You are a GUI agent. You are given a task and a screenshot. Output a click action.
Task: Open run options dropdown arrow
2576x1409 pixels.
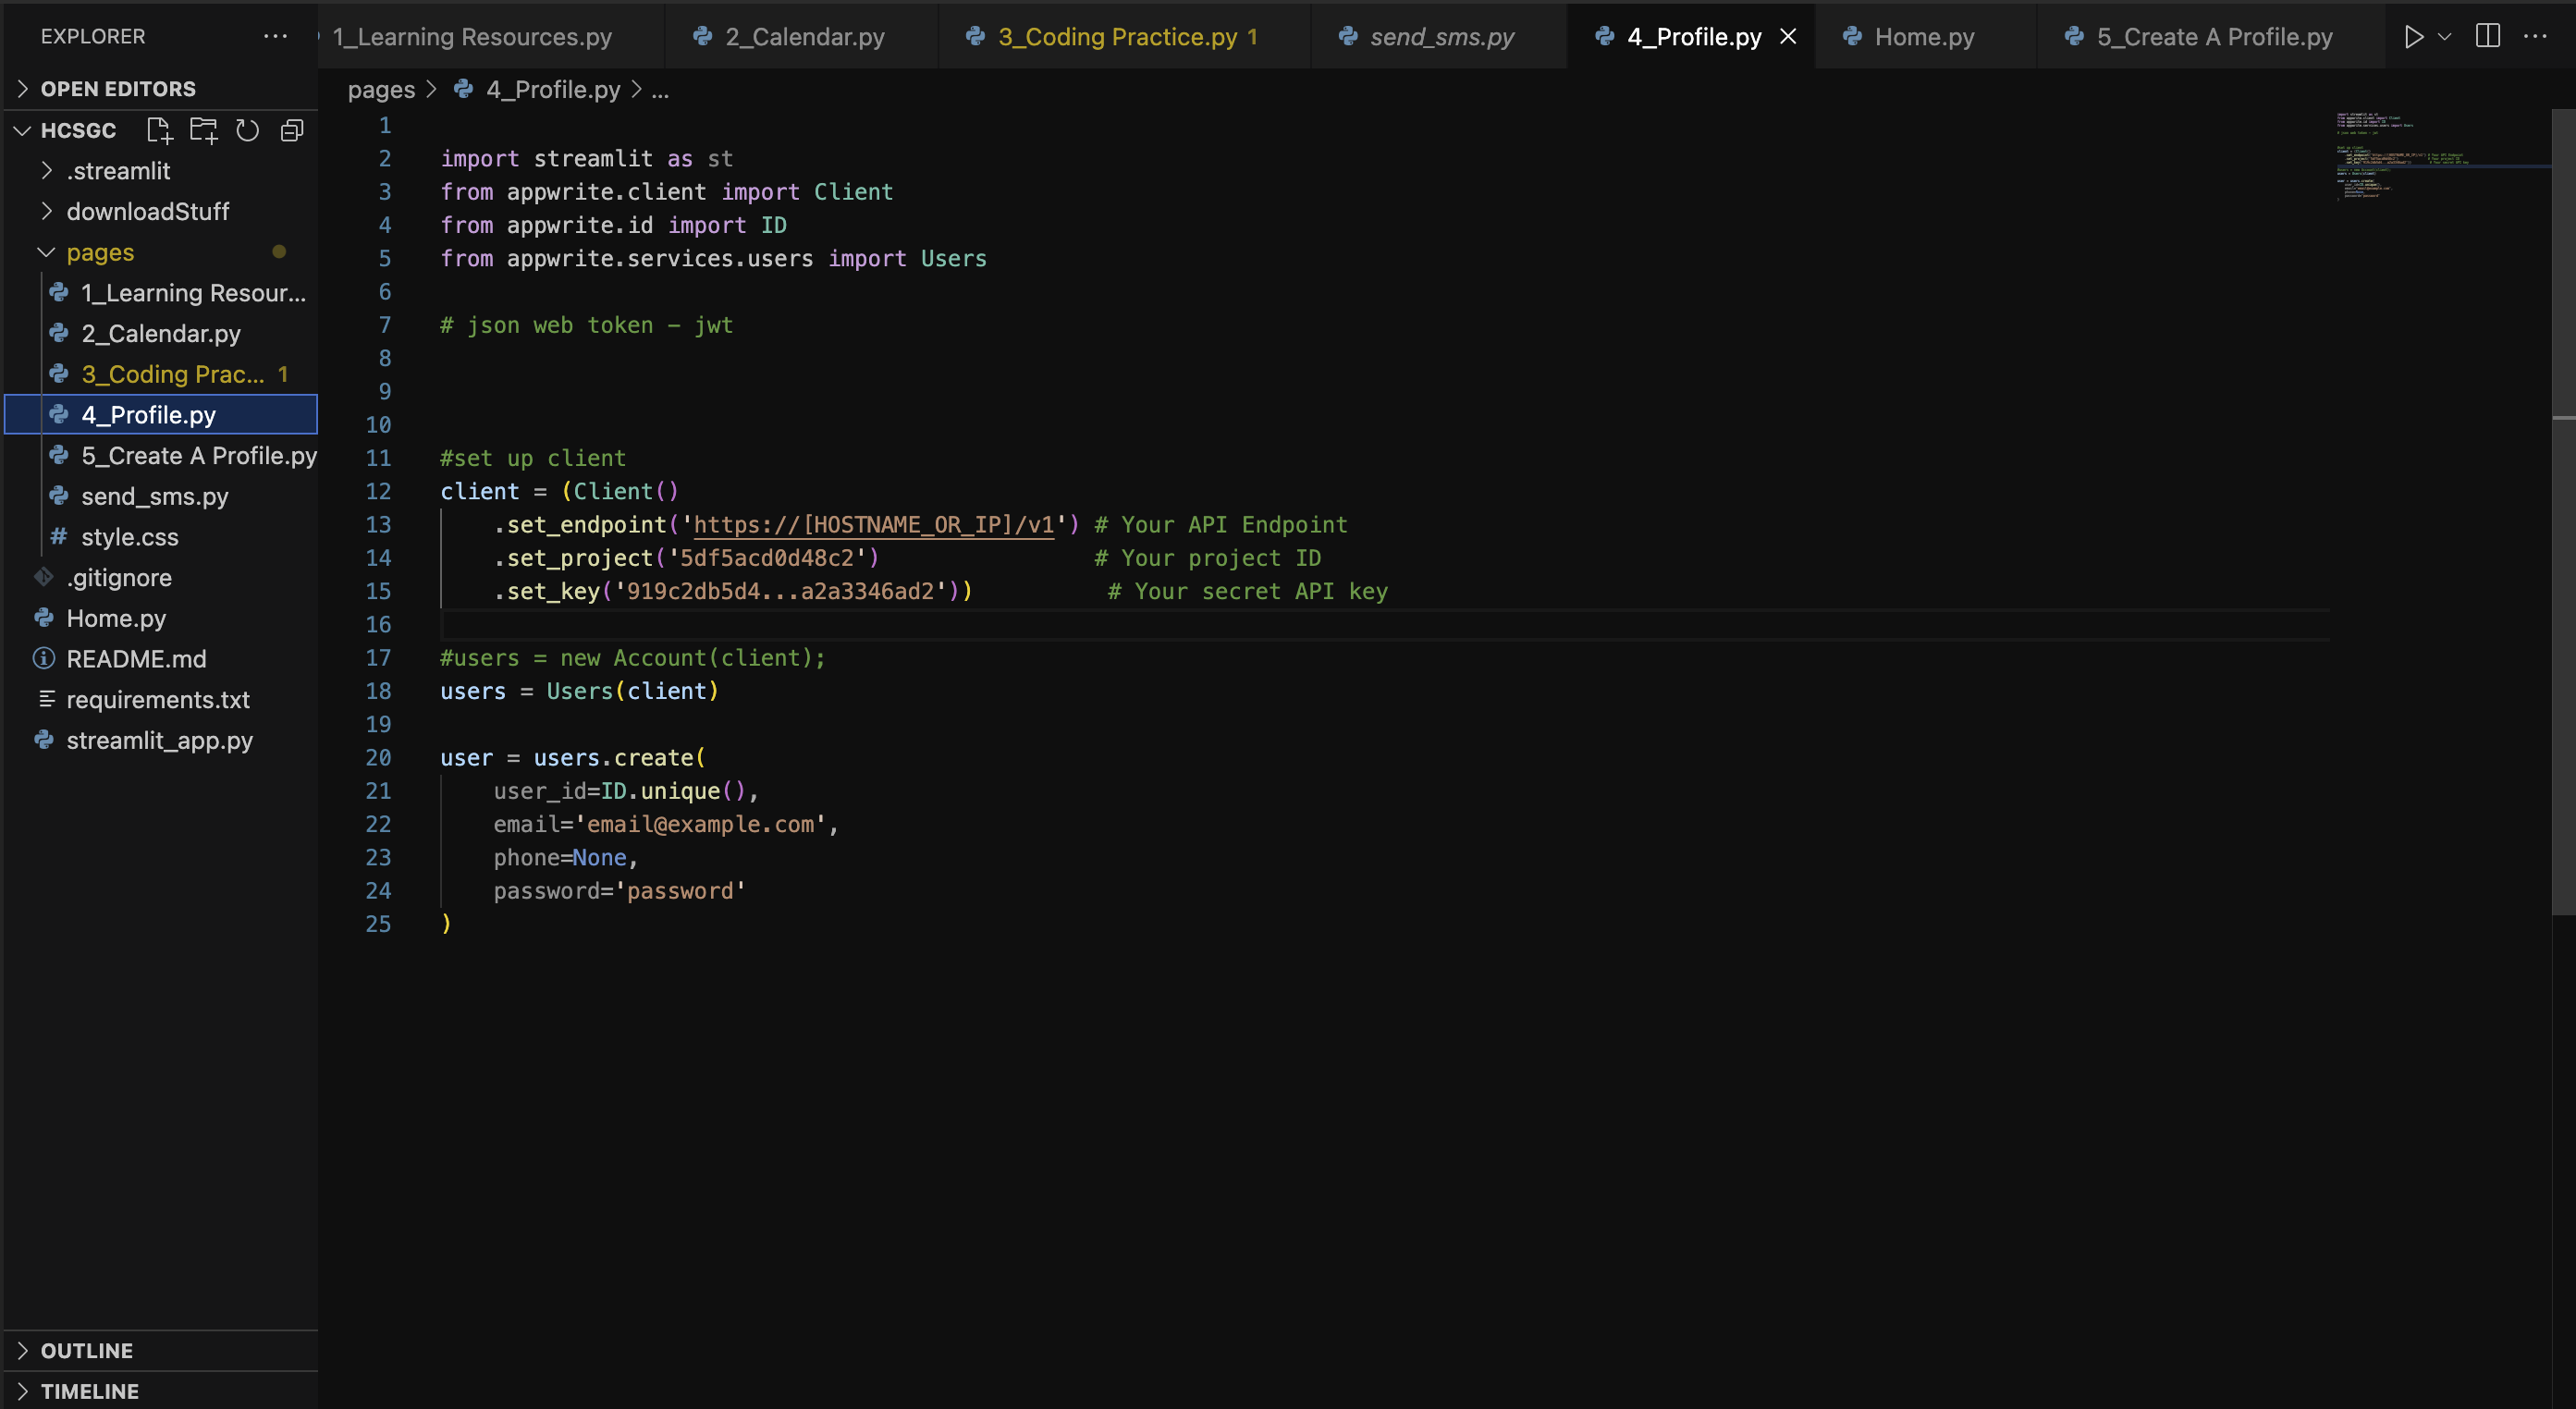tap(2444, 37)
